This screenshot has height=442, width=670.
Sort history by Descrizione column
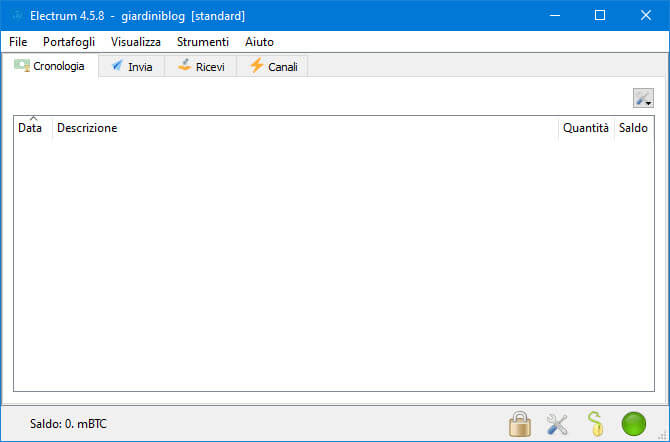click(305, 128)
